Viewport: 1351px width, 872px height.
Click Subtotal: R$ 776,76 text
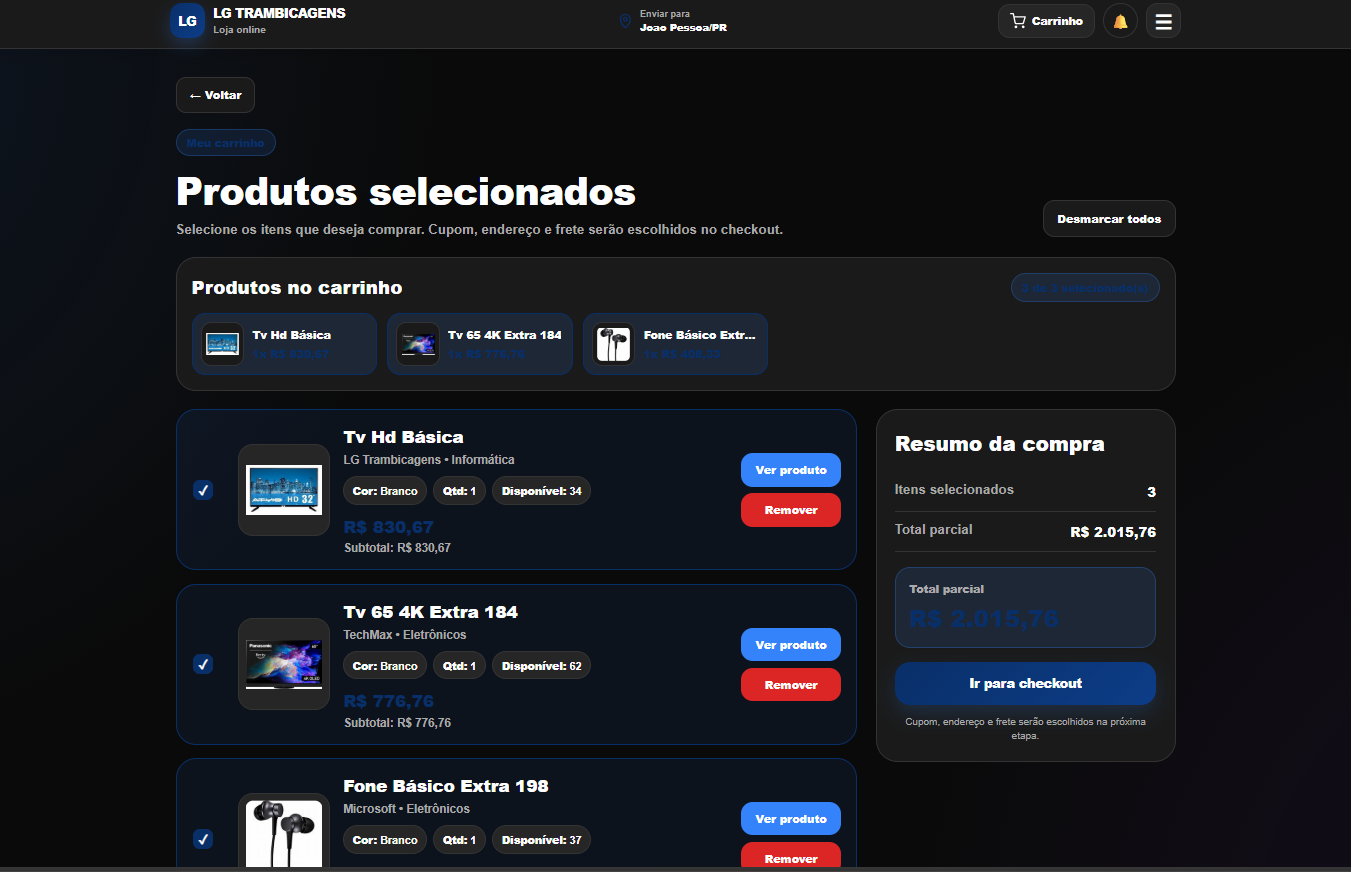(397, 723)
